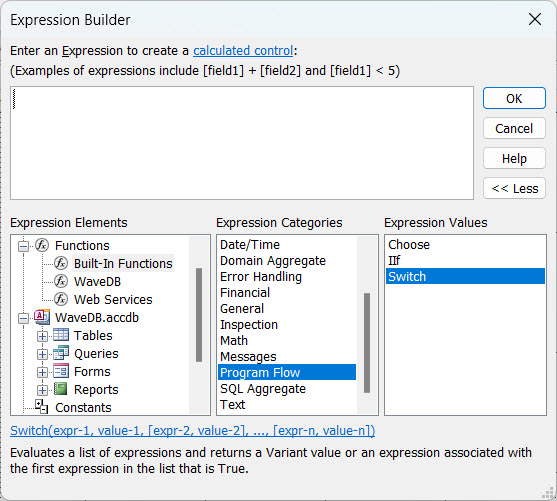Click the Queries icon in tree
Screen dimensions: 557x501
(x=61, y=353)
